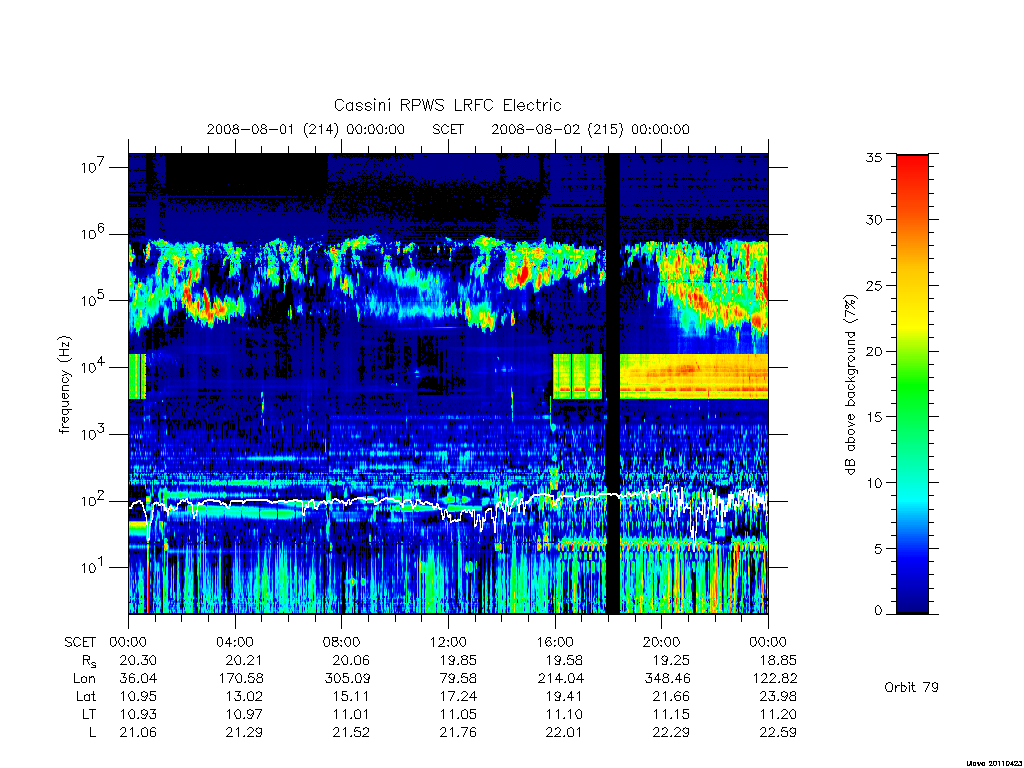Click the end date '2008-08-02 (215)' text
Screen dimensions: 1024x768
[557, 129]
